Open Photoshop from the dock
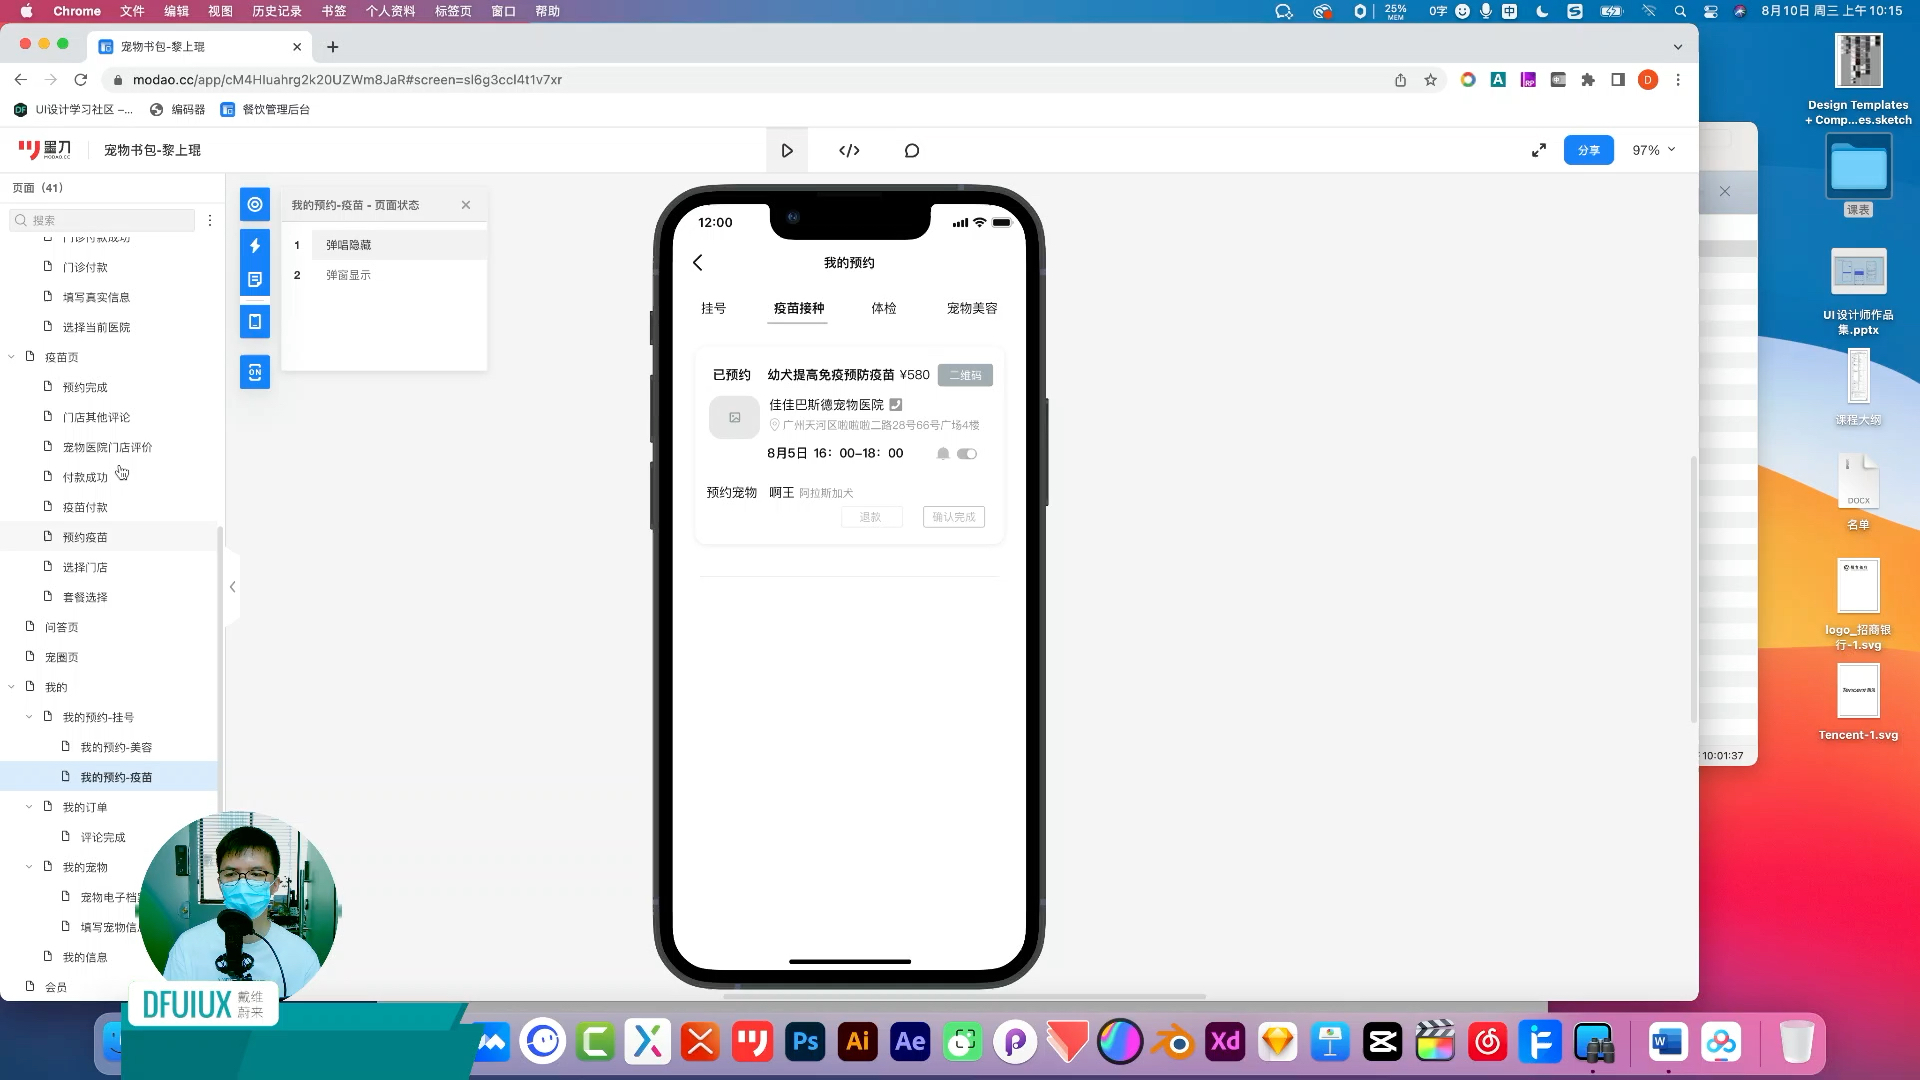1920x1080 pixels. [805, 1042]
